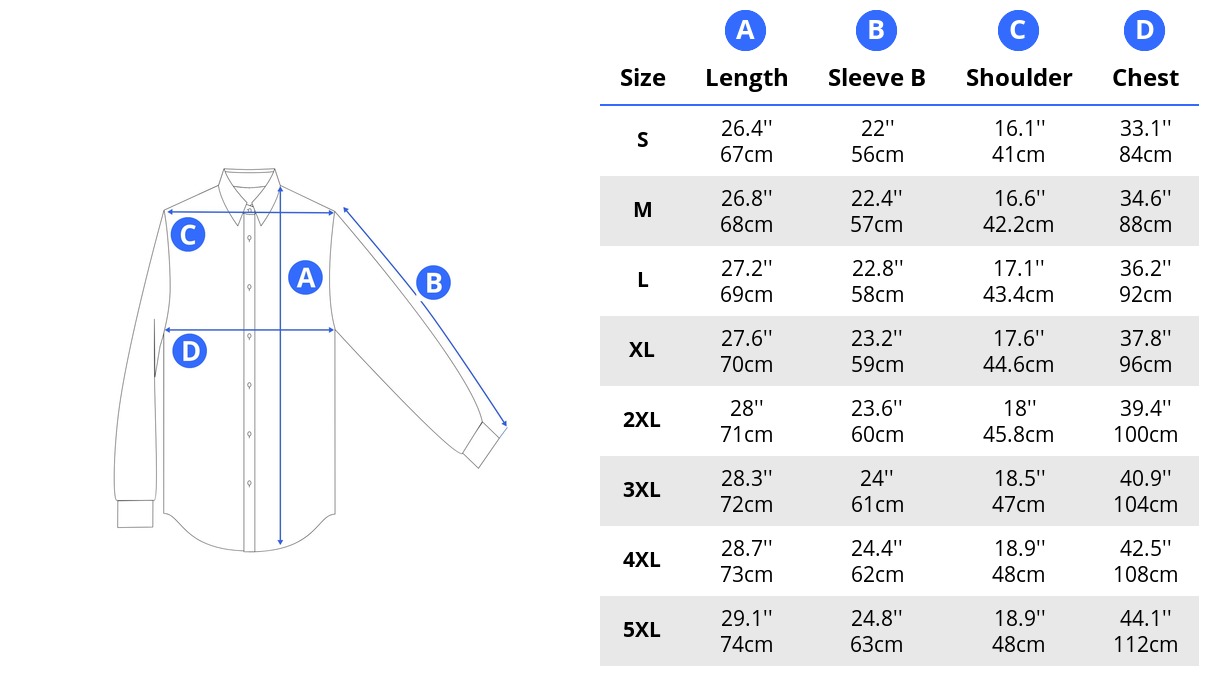The height and width of the screenshot is (700, 1219).
Task: Click the blue C badge above Shoulder column
Action: (x=1018, y=31)
